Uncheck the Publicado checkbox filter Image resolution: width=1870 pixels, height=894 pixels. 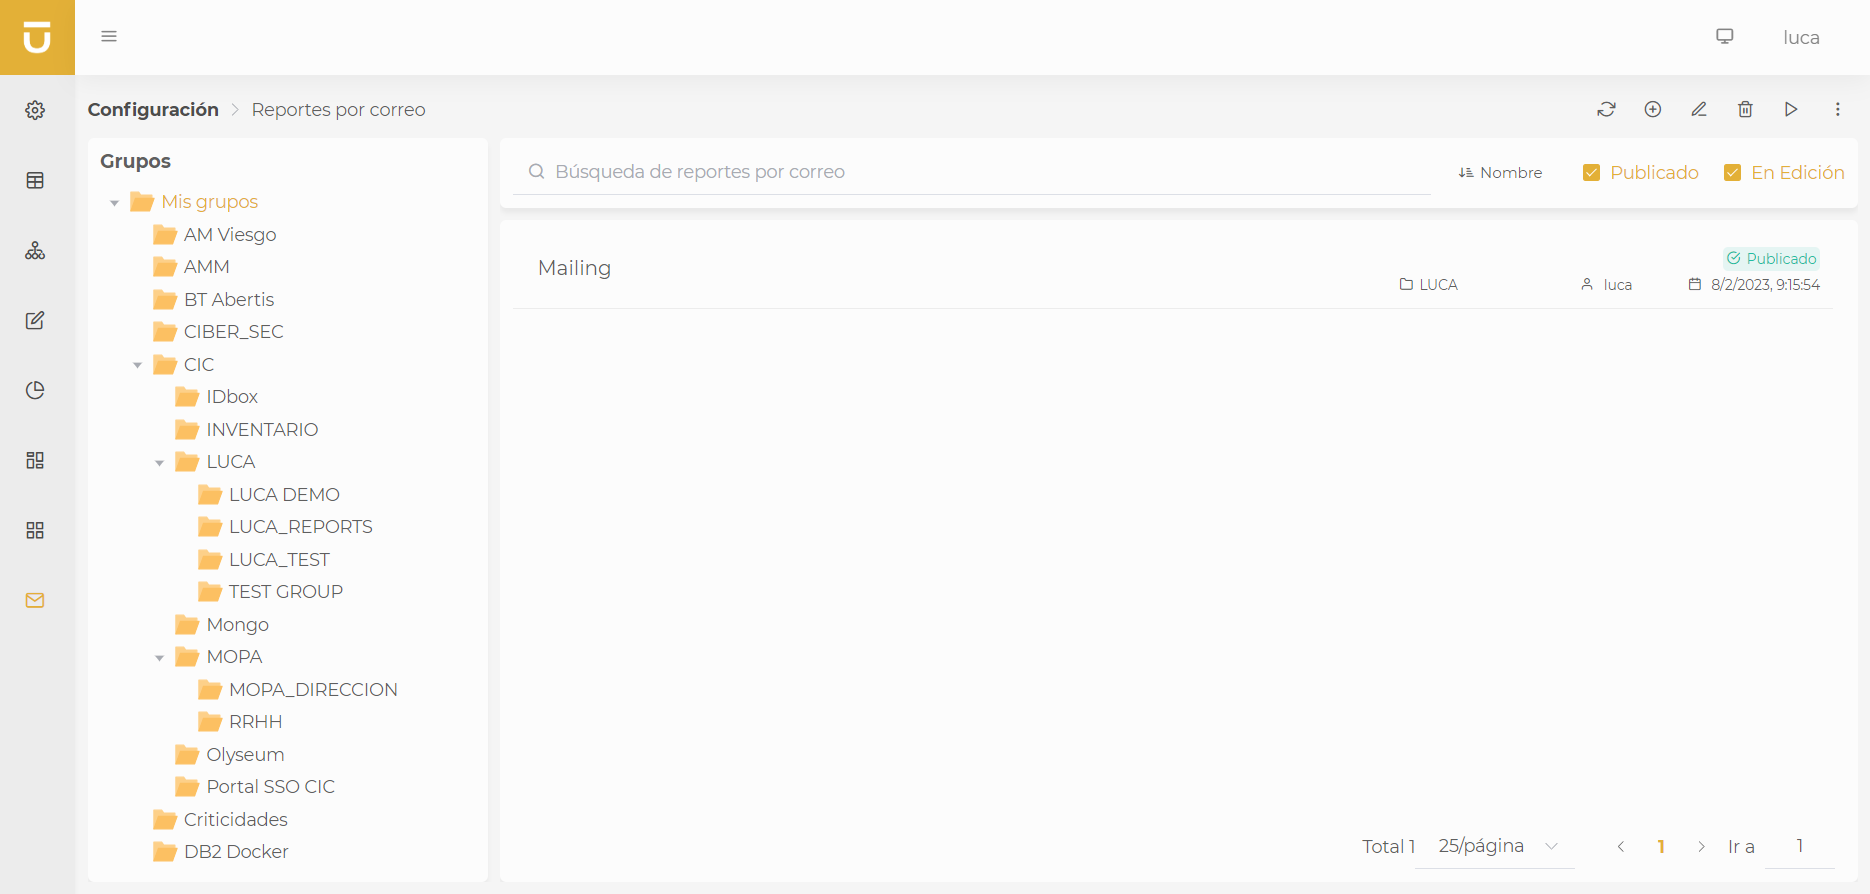1592,173
